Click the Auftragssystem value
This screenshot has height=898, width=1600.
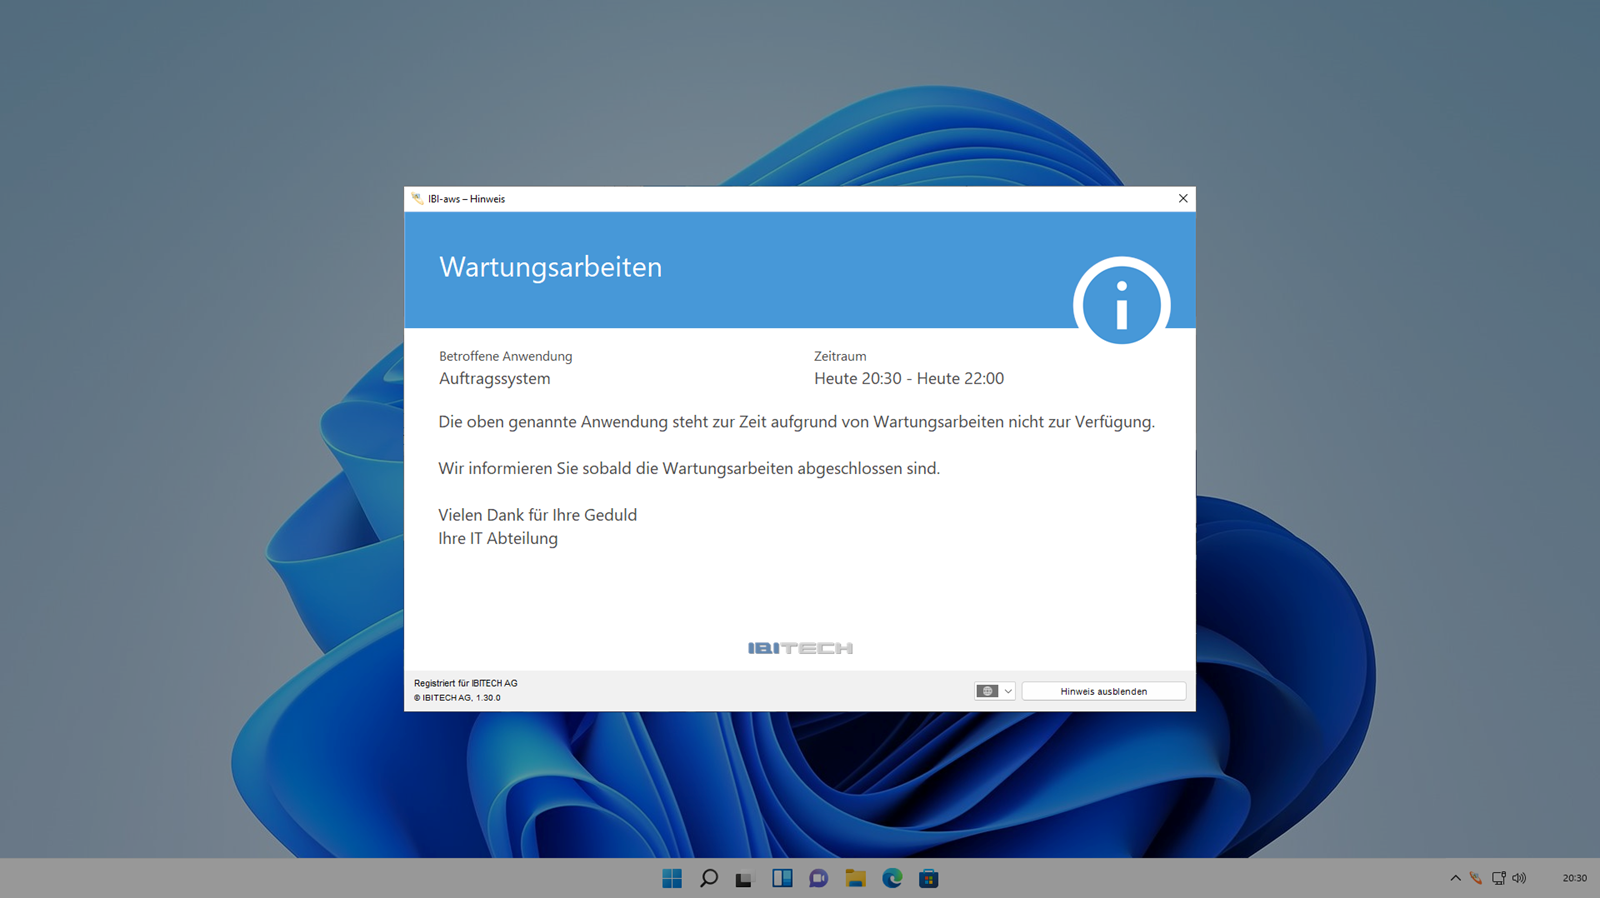click(494, 379)
